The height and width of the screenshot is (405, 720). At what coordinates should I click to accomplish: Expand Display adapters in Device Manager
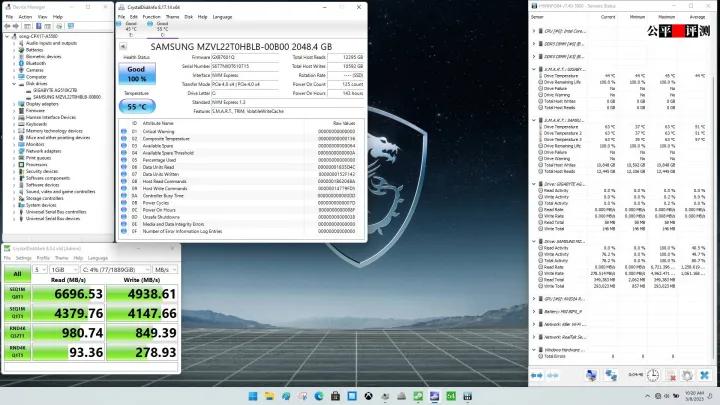14,104
